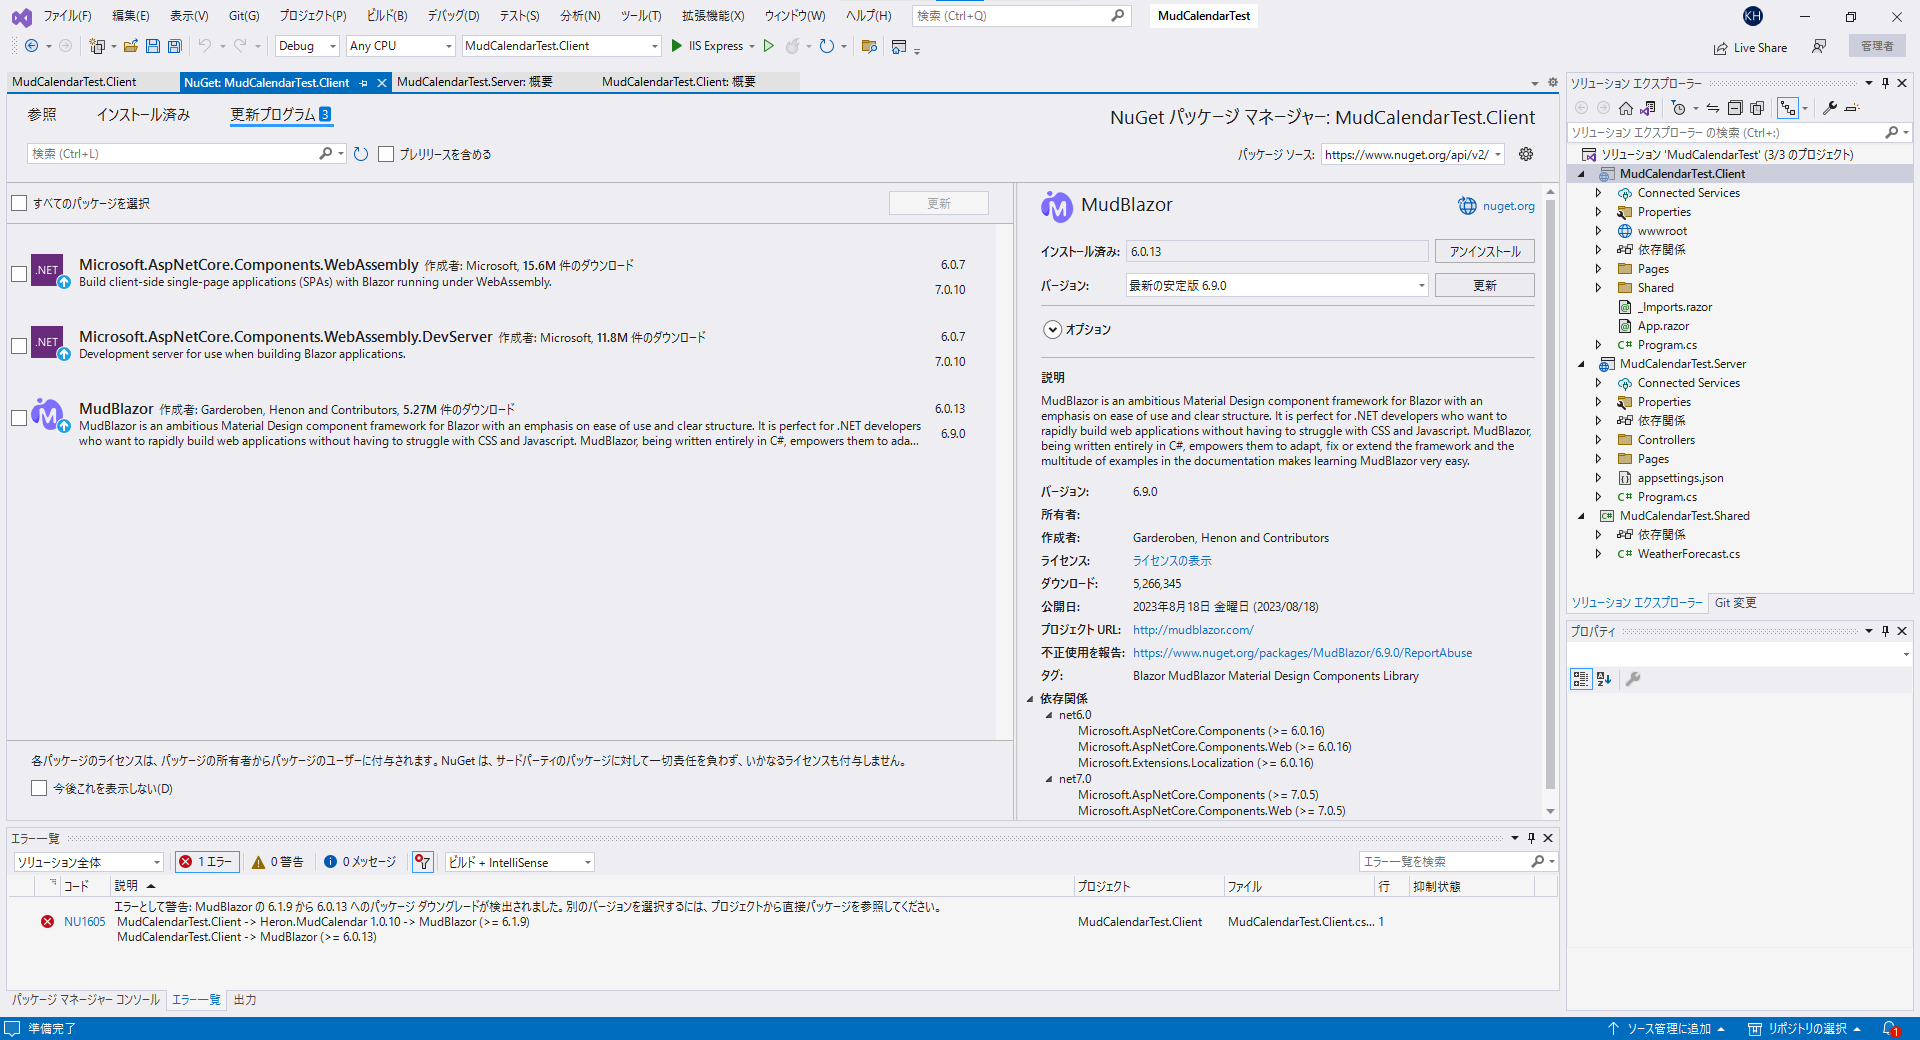Toggle the 1 エラー filter button
The width and height of the screenshot is (1920, 1040).
click(207, 862)
